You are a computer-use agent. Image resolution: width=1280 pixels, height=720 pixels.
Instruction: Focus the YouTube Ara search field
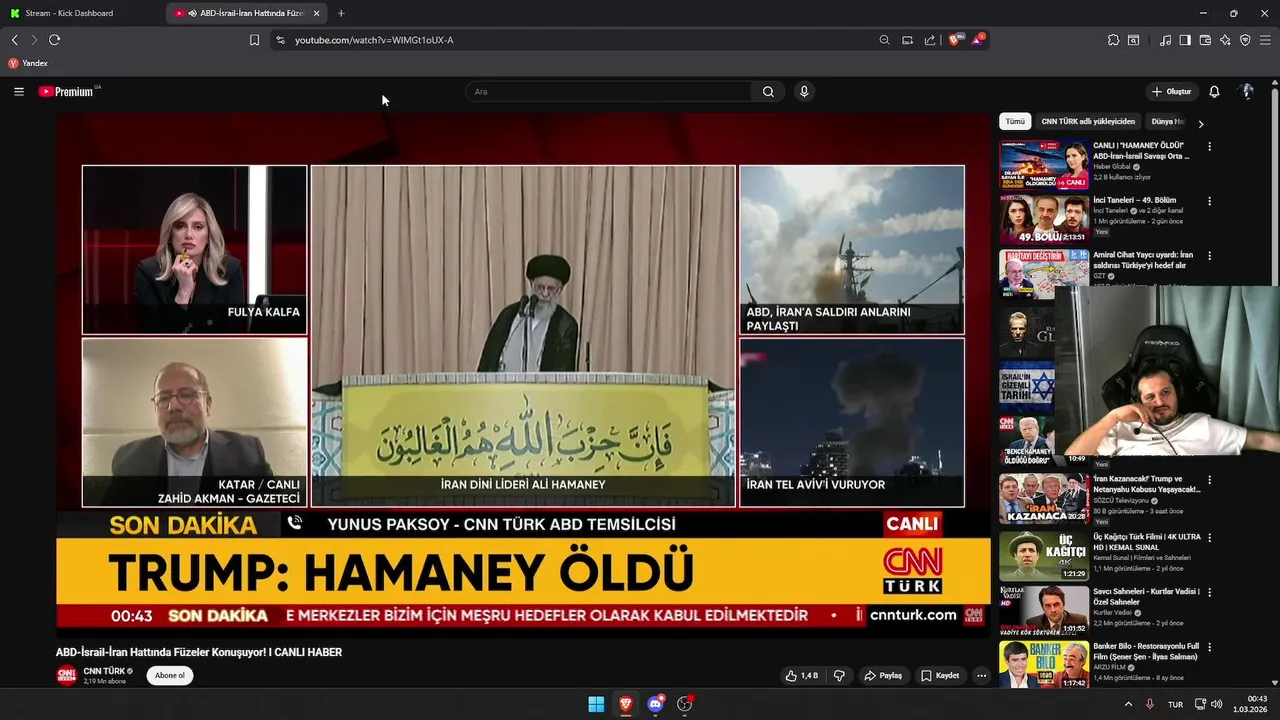point(608,91)
